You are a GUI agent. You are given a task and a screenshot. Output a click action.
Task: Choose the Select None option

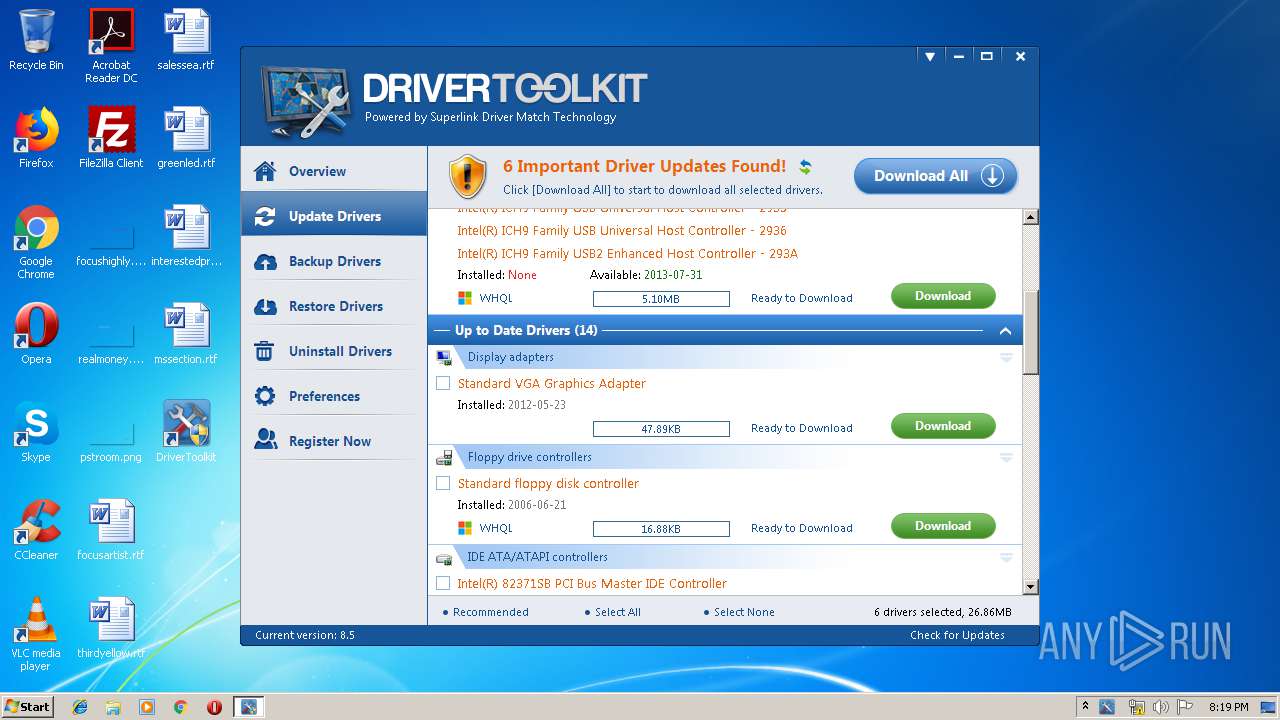[x=739, y=612]
